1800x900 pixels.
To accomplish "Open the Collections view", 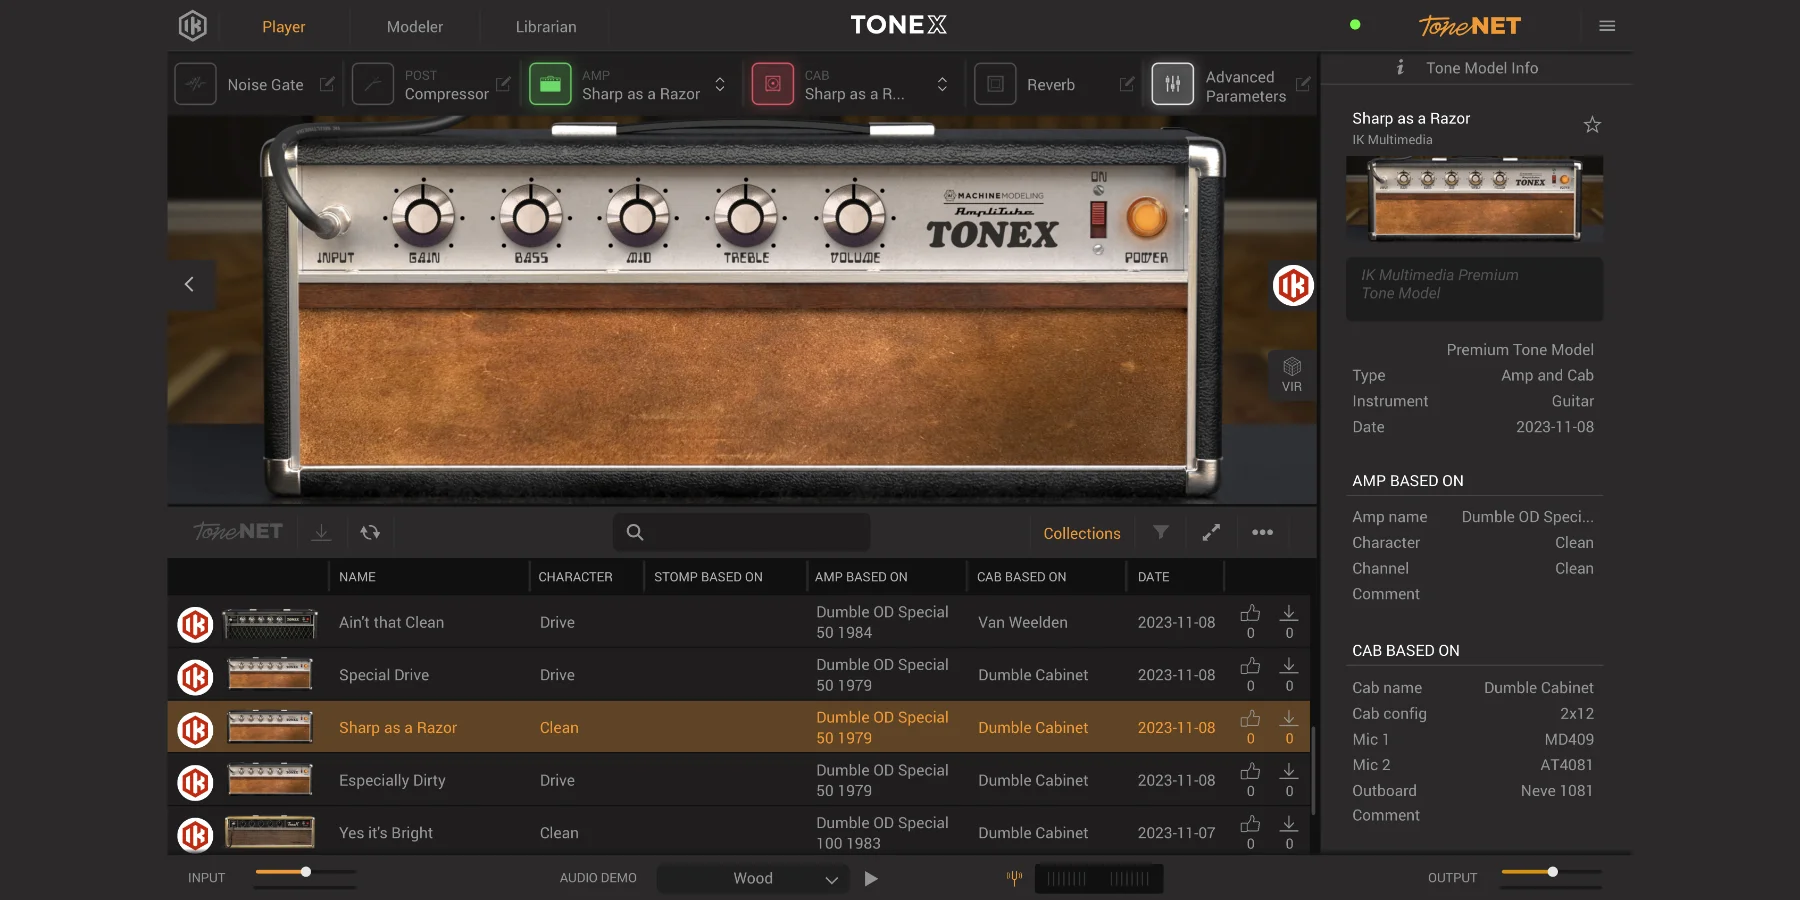I will click(1082, 533).
